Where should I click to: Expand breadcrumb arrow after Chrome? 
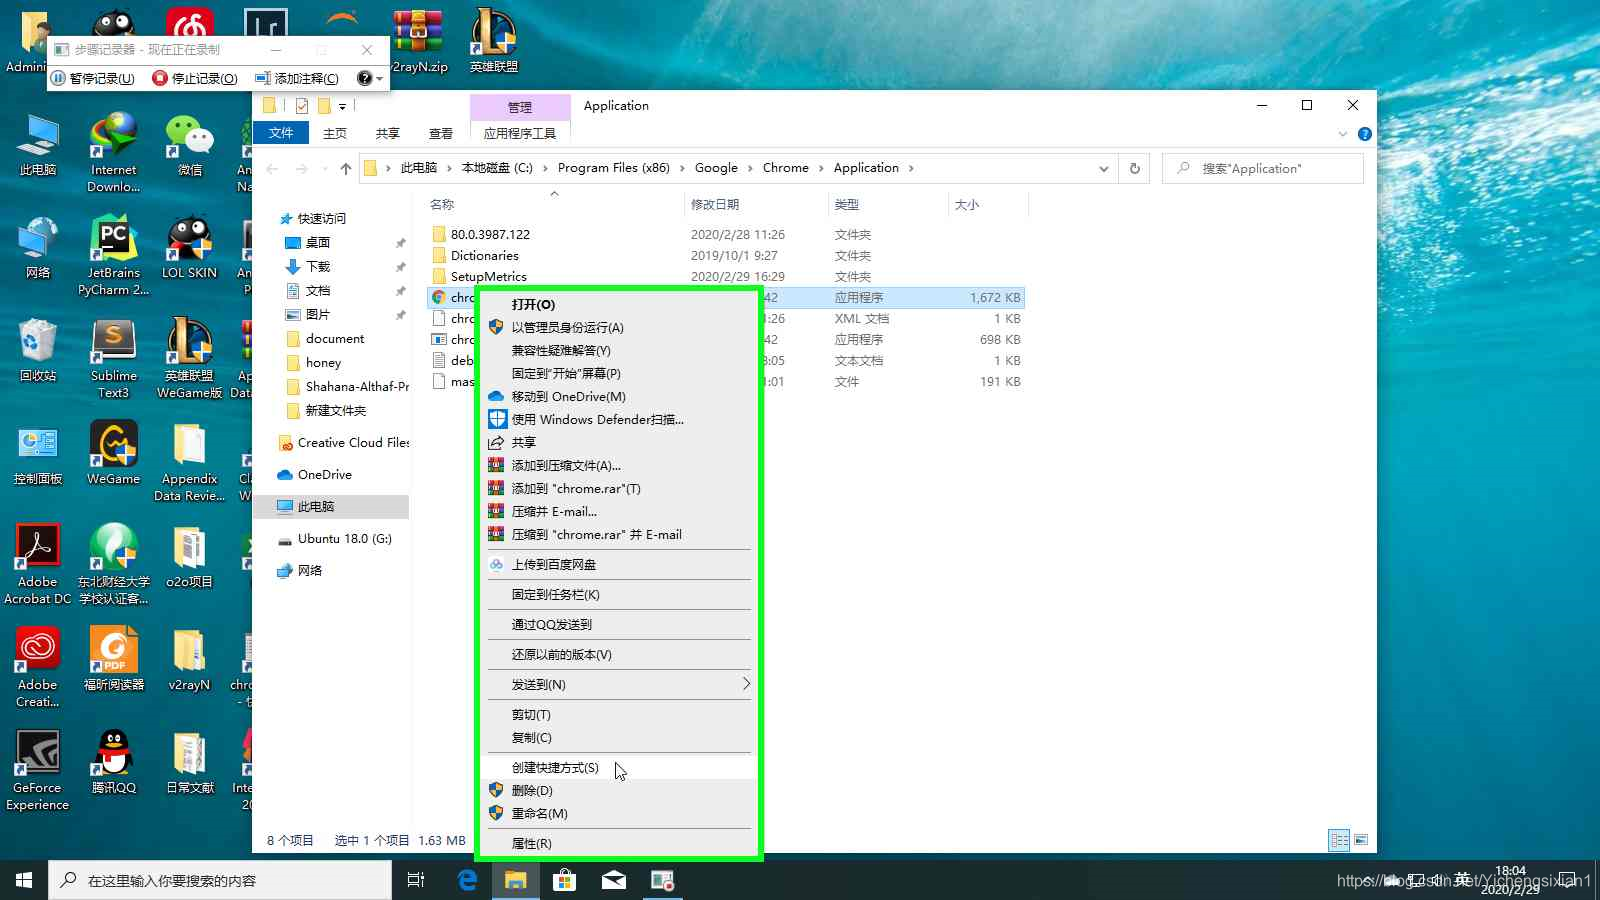coord(821,168)
